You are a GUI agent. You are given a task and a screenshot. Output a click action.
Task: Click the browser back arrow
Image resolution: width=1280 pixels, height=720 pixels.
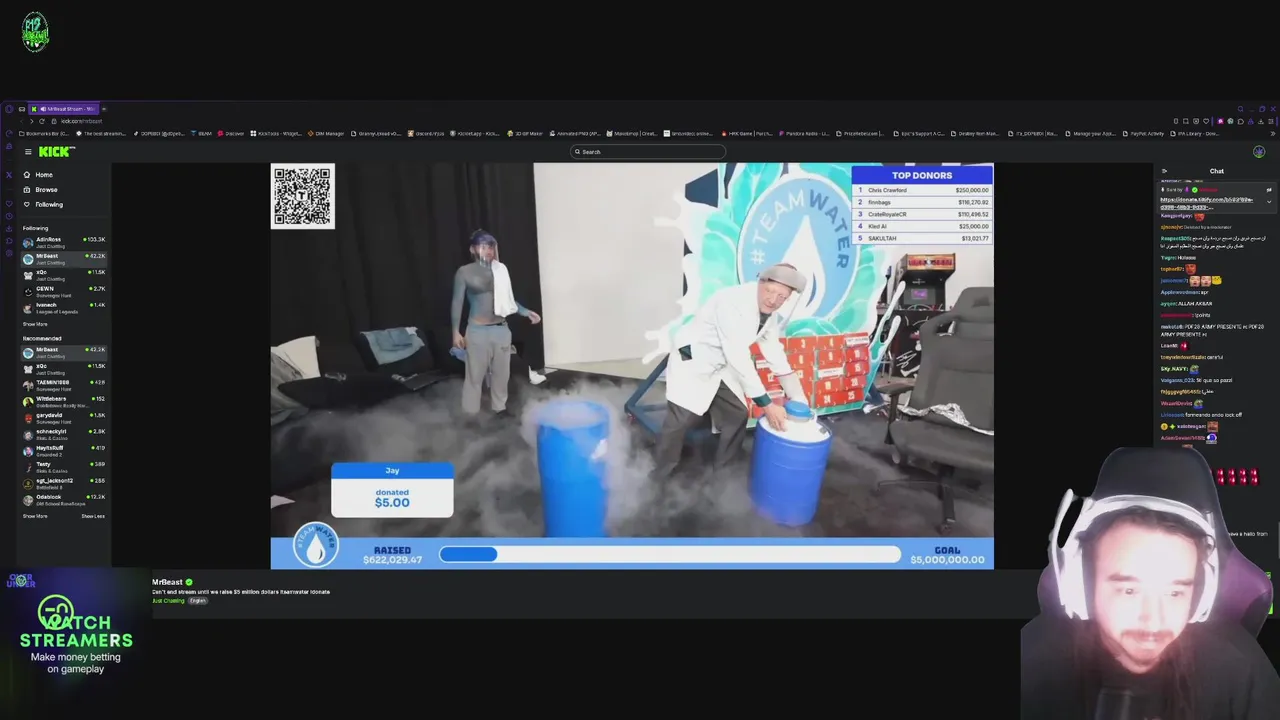pyautogui.click(x=21, y=121)
